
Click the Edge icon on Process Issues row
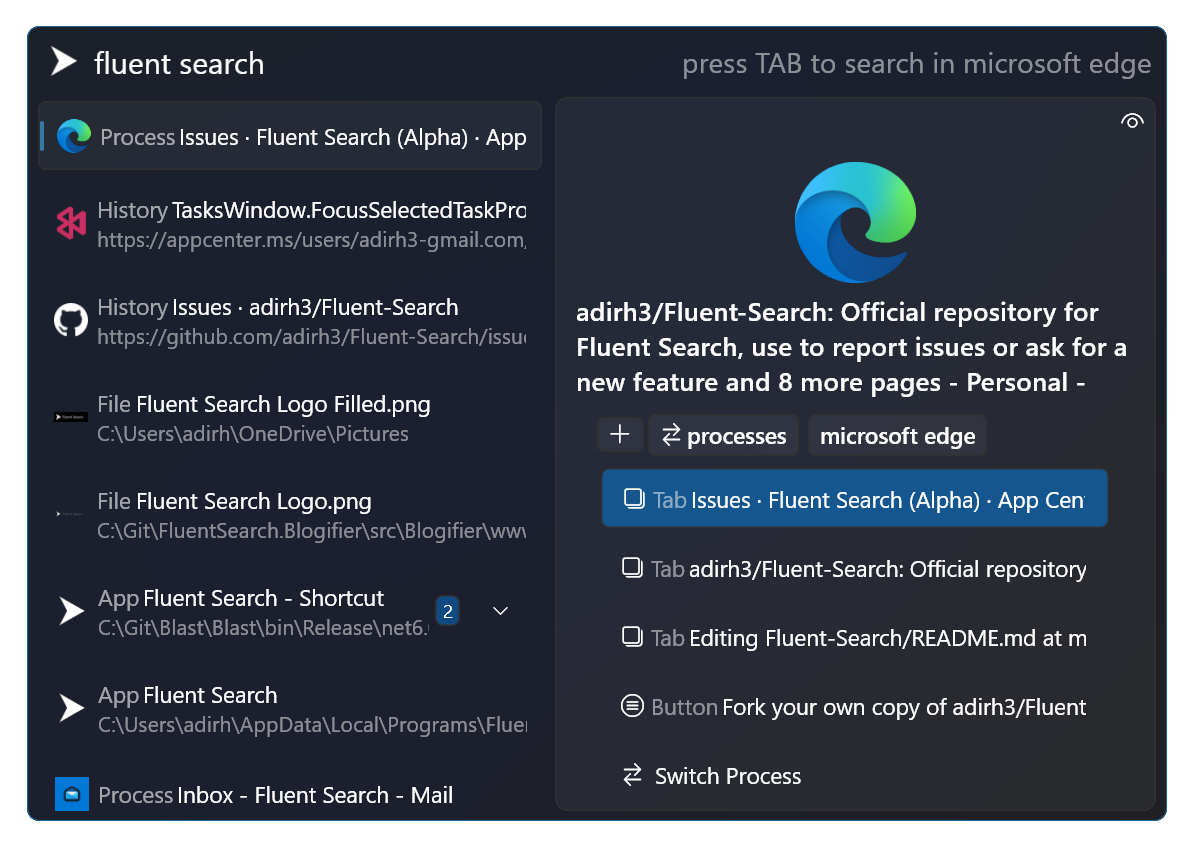pyautogui.click(x=74, y=136)
